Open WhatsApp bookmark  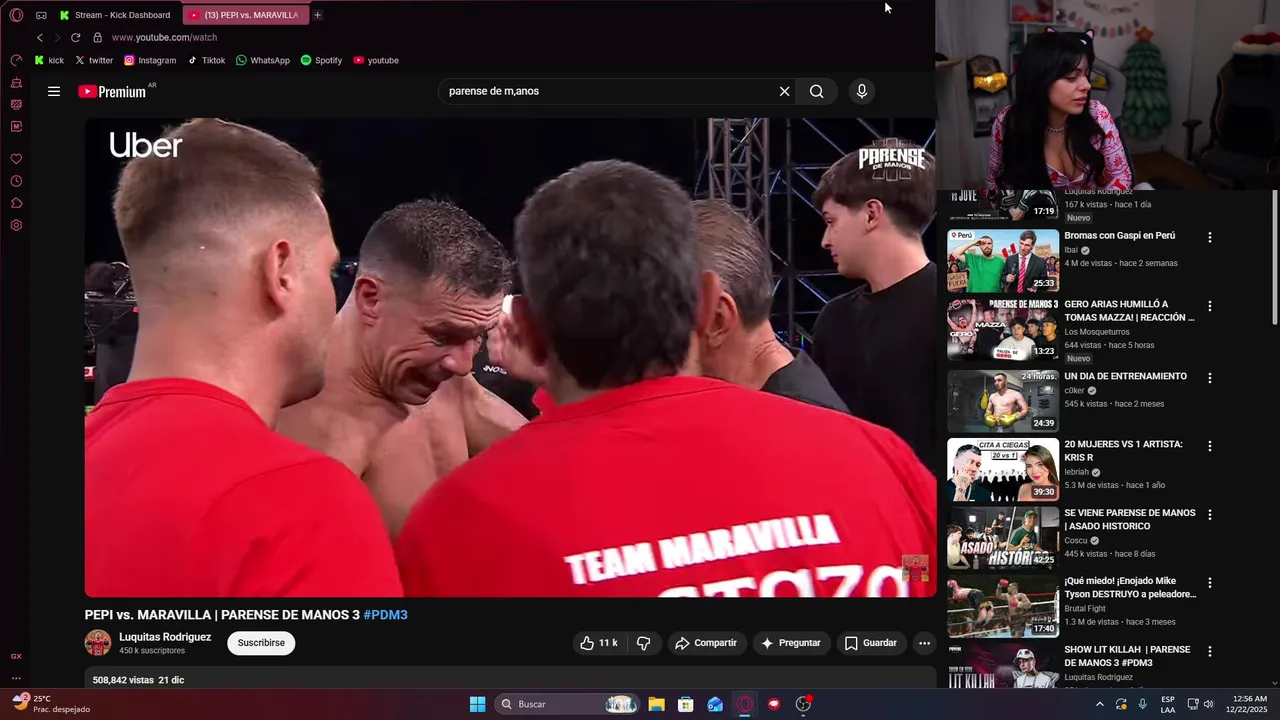(263, 60)
